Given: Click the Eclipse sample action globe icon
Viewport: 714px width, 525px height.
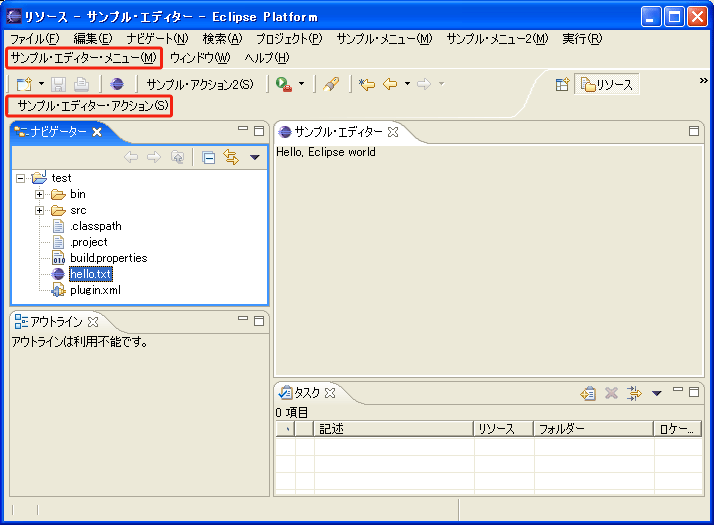Looking at the screenshot, I should point(118,85).
